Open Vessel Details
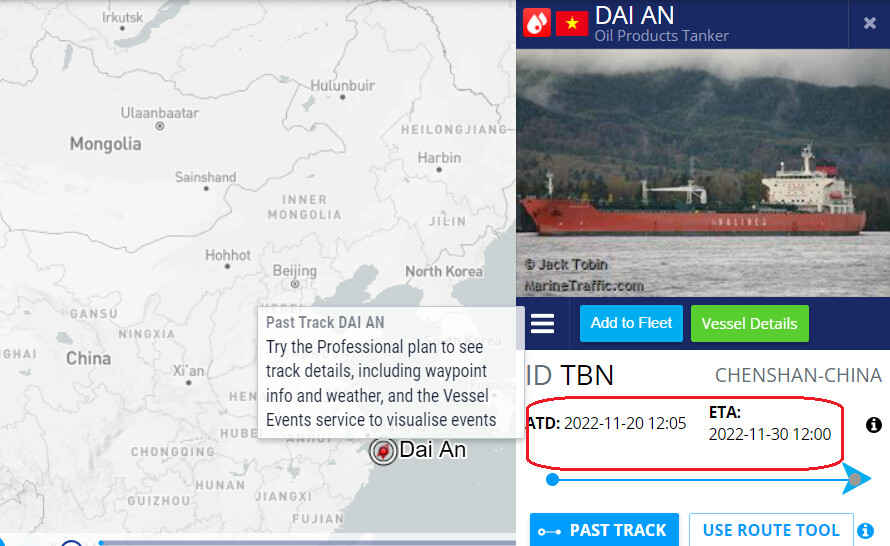The image size is (890, 546). pyautogui.click(x=749, y=324)
